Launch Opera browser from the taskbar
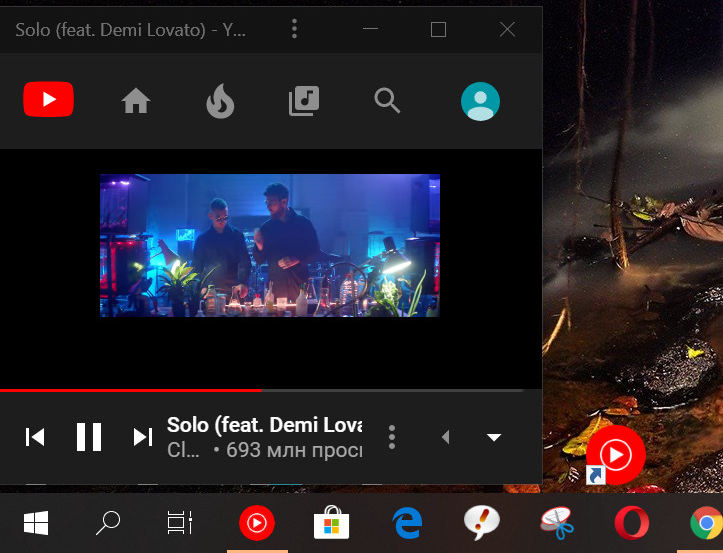This screenshot has width=723, height=553. [632, 523]
